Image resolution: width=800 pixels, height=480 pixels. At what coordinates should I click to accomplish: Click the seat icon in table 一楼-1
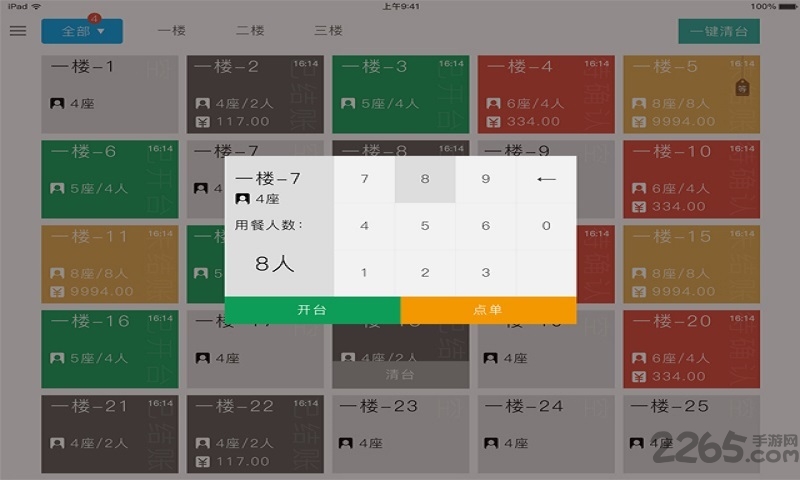pyautogui.click(x=57, y=103)
